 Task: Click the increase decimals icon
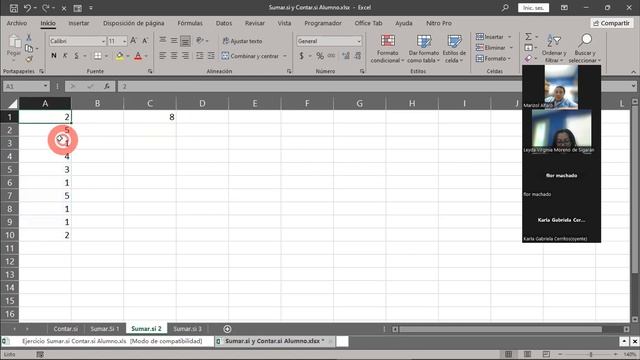coord(346,56)
